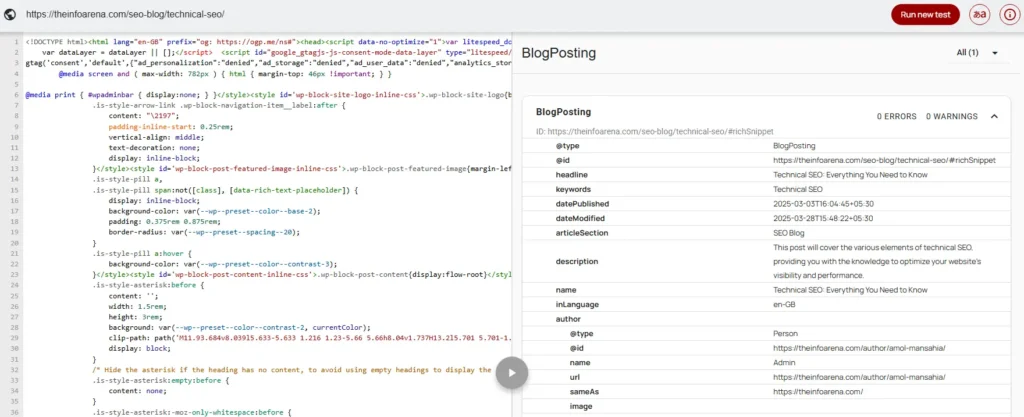Image resolution: width=1024 pixels, height=417 pixels.
Task: Click the round play button overlay
Action: coord(511,373)
